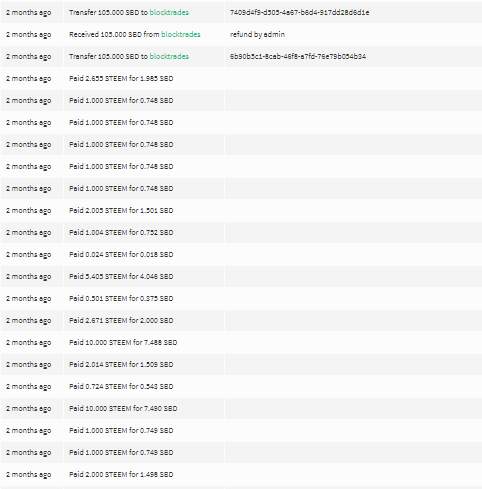Open blocktrades link in second Transfer row
Viewport: 482px width, 489px height.
pyautogui.click(x=169, y=57)
